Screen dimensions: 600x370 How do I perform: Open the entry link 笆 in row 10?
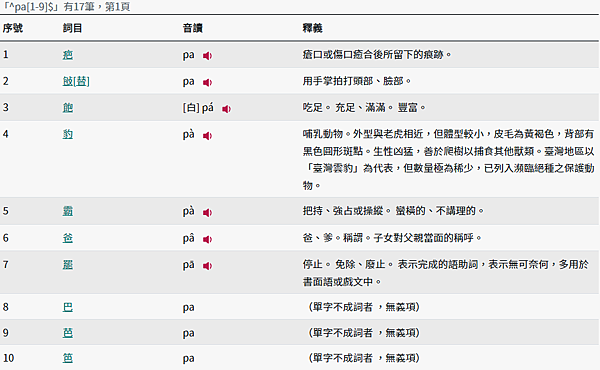(x=68, y=358)
